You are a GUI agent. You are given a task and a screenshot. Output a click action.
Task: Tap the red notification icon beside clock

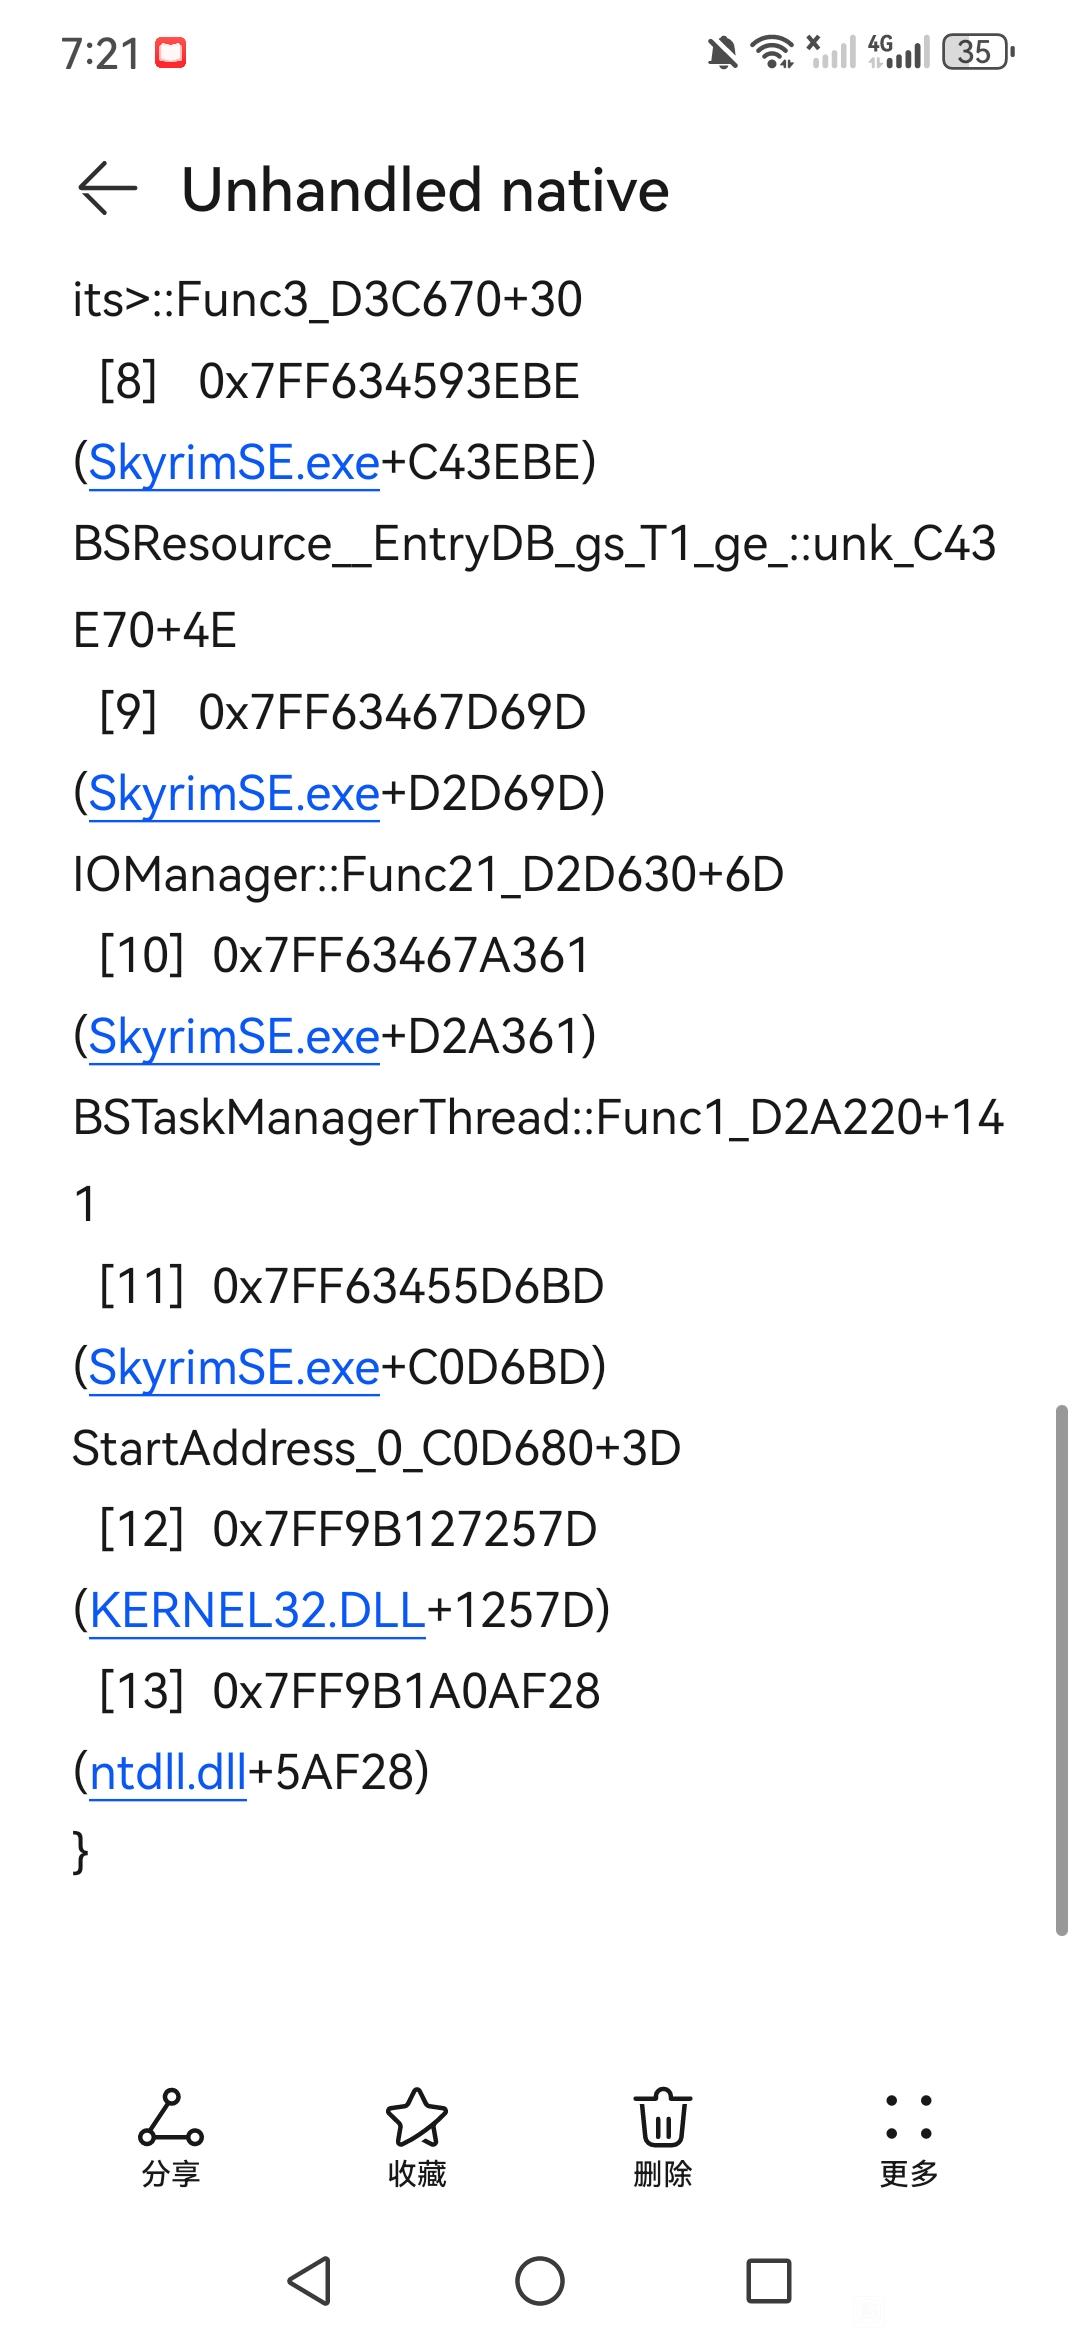point(171,53)
